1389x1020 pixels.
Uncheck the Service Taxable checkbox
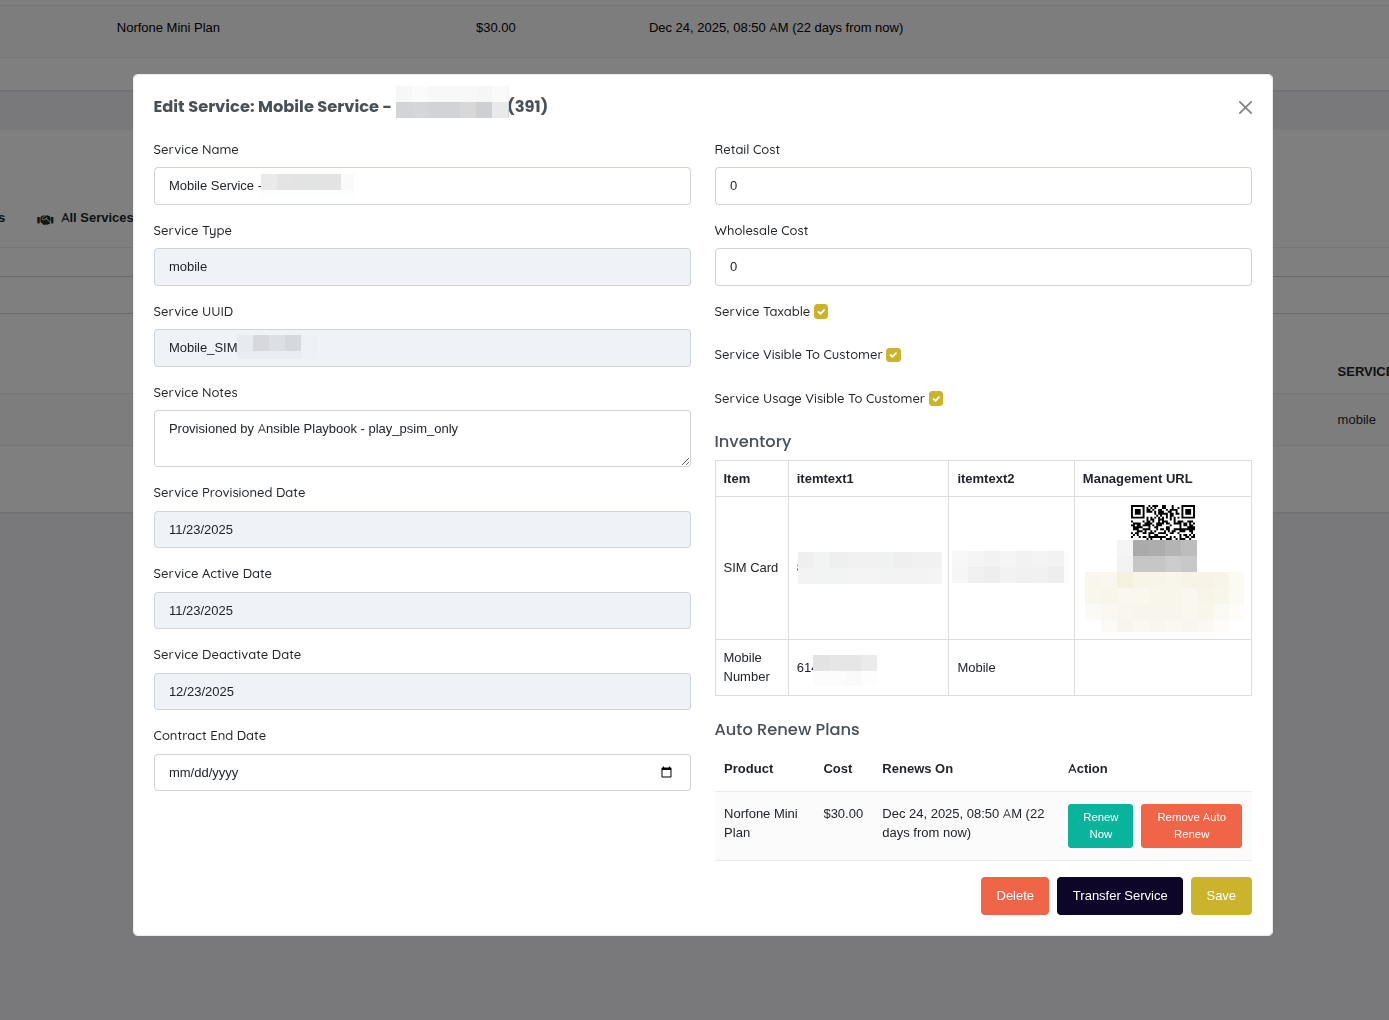pos(820,311)
